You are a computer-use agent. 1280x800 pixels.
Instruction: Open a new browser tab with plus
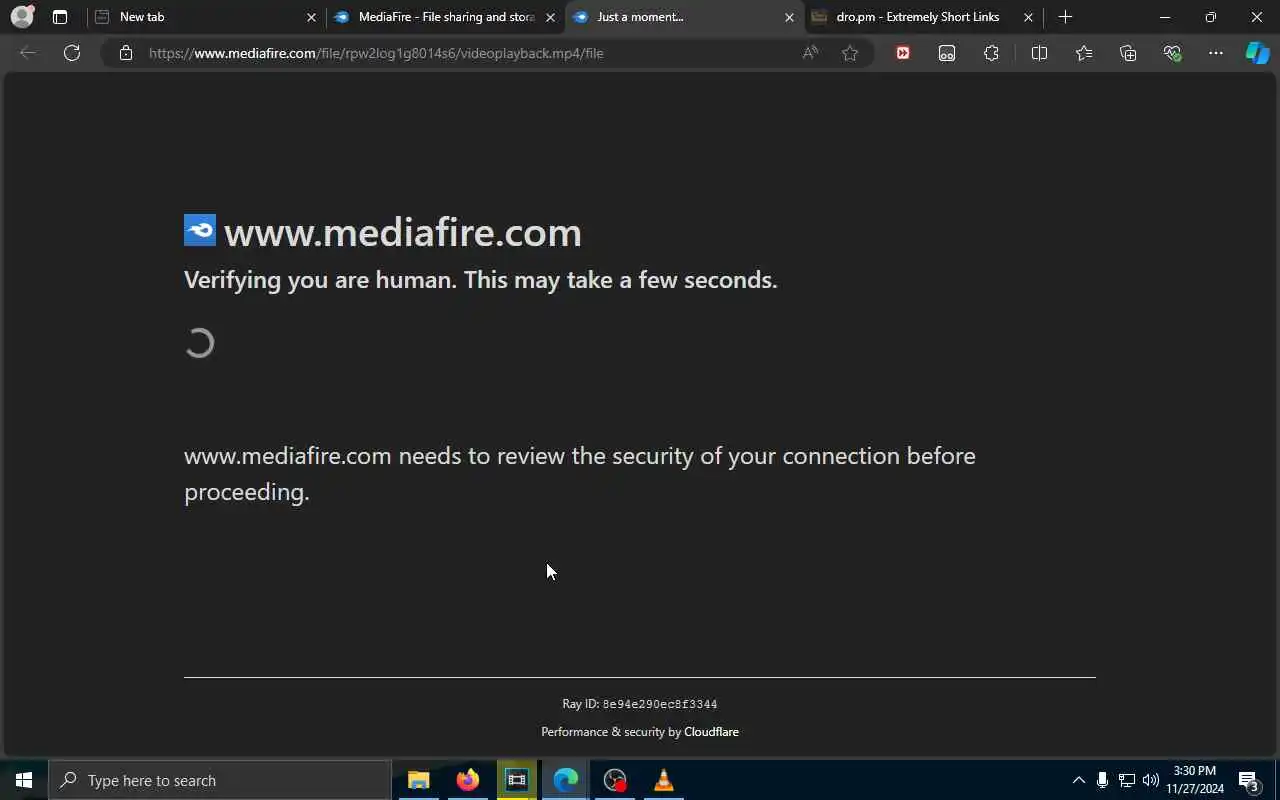coord(1065,17)
